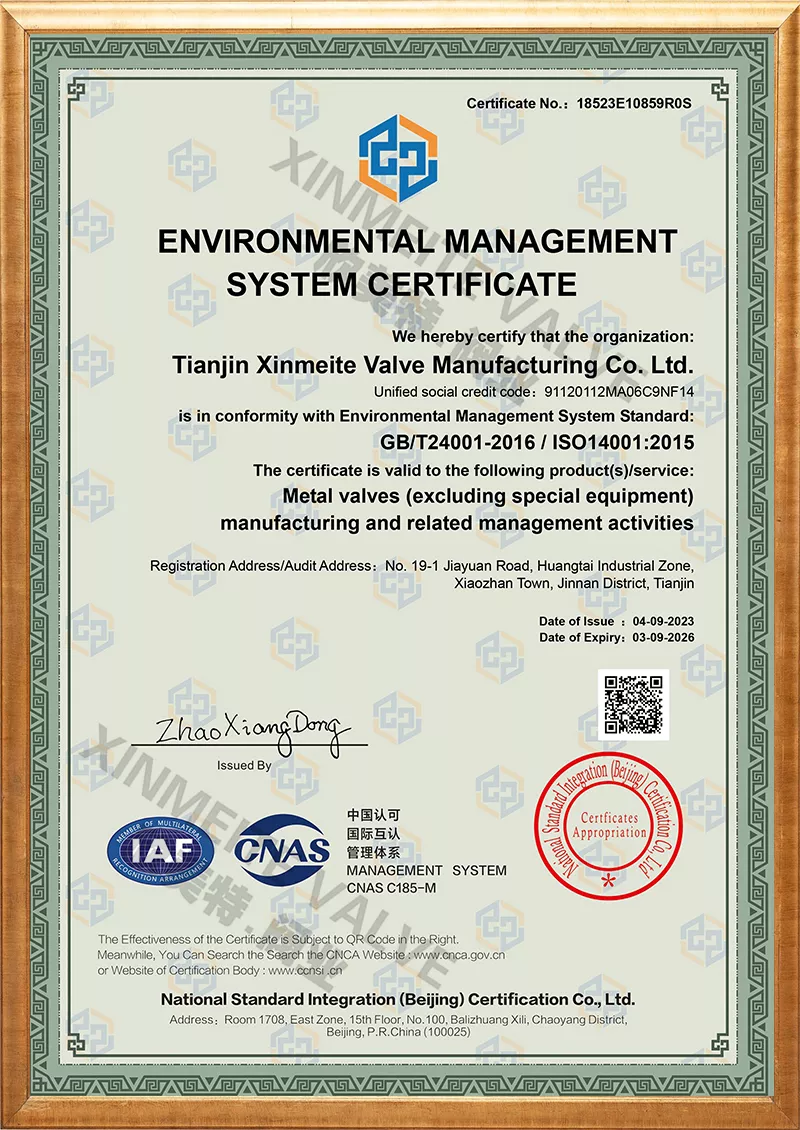Viewport: 800px width, 1130px height.
Task: Click "manufacturing and related management activities" line
Action: (x=457, y=523)
